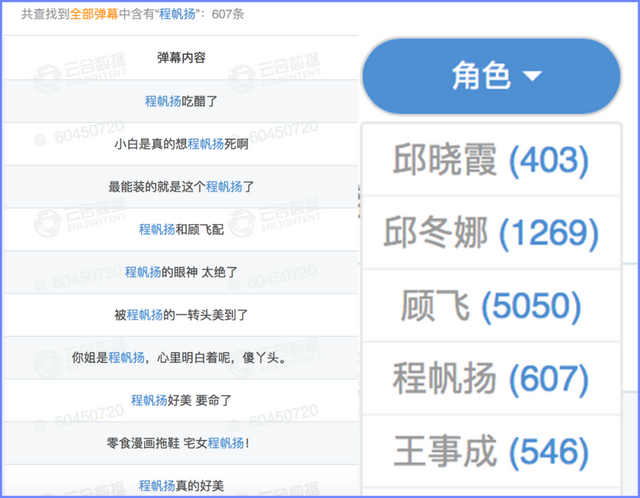640x498 pixels.
Task: Select the 顾飞 (5050) role option
Action: (490, 306)
